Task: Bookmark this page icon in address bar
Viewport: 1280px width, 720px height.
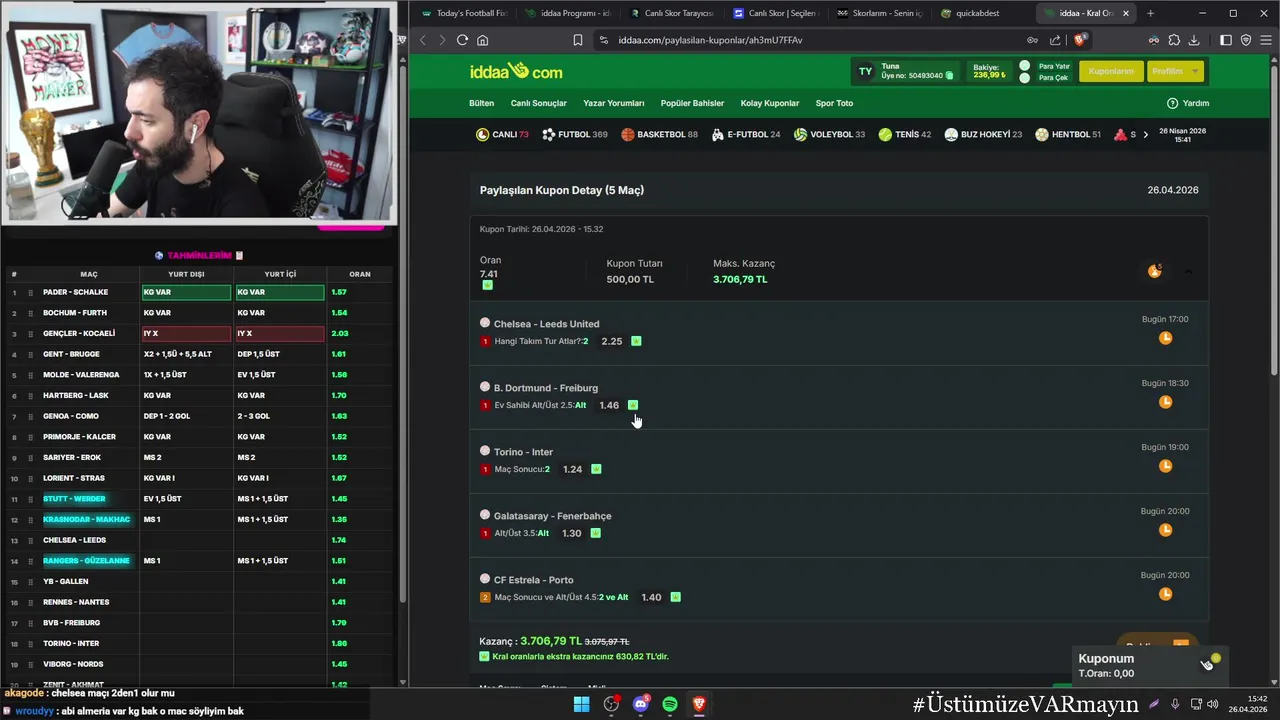Action: click(x=577, y=40)
